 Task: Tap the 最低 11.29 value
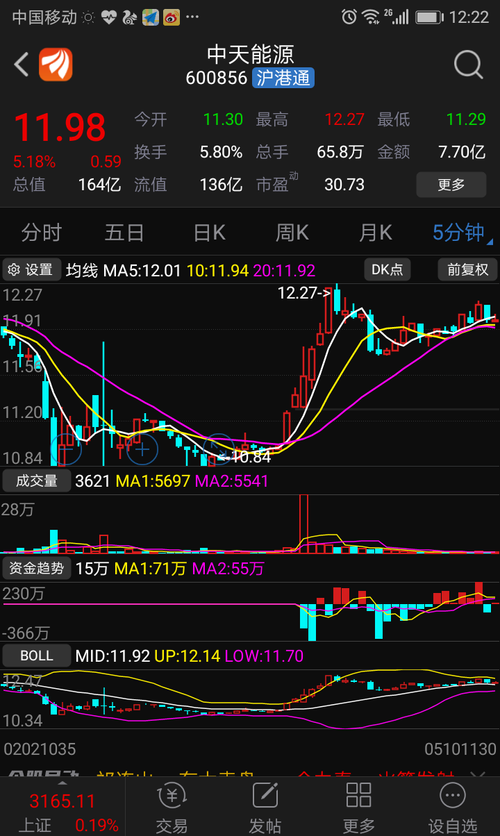(x=466, y=119)
